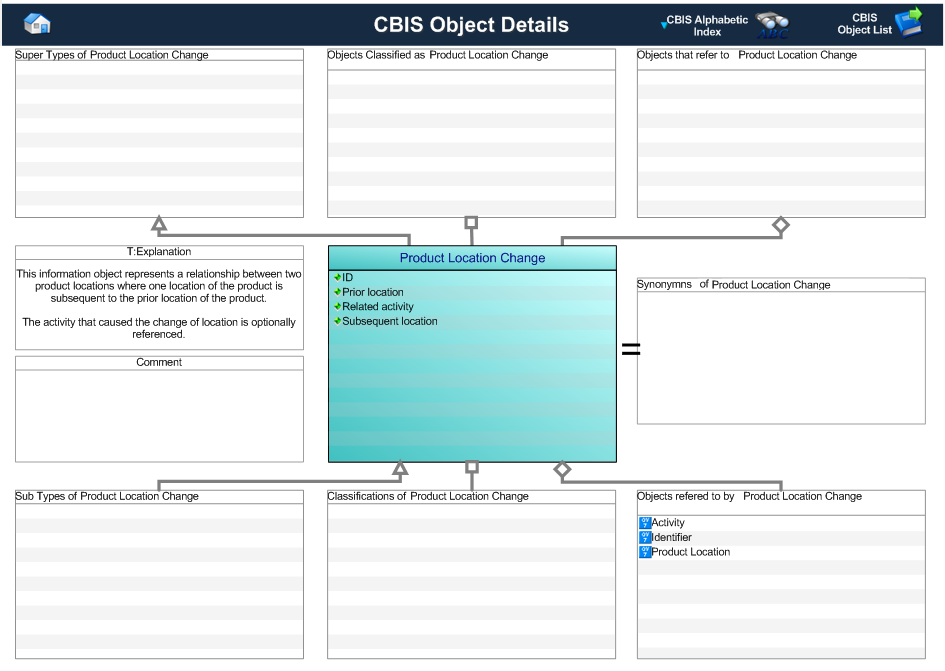Click the icon next to Activity
945x671 pixels.
click(645, 523)
